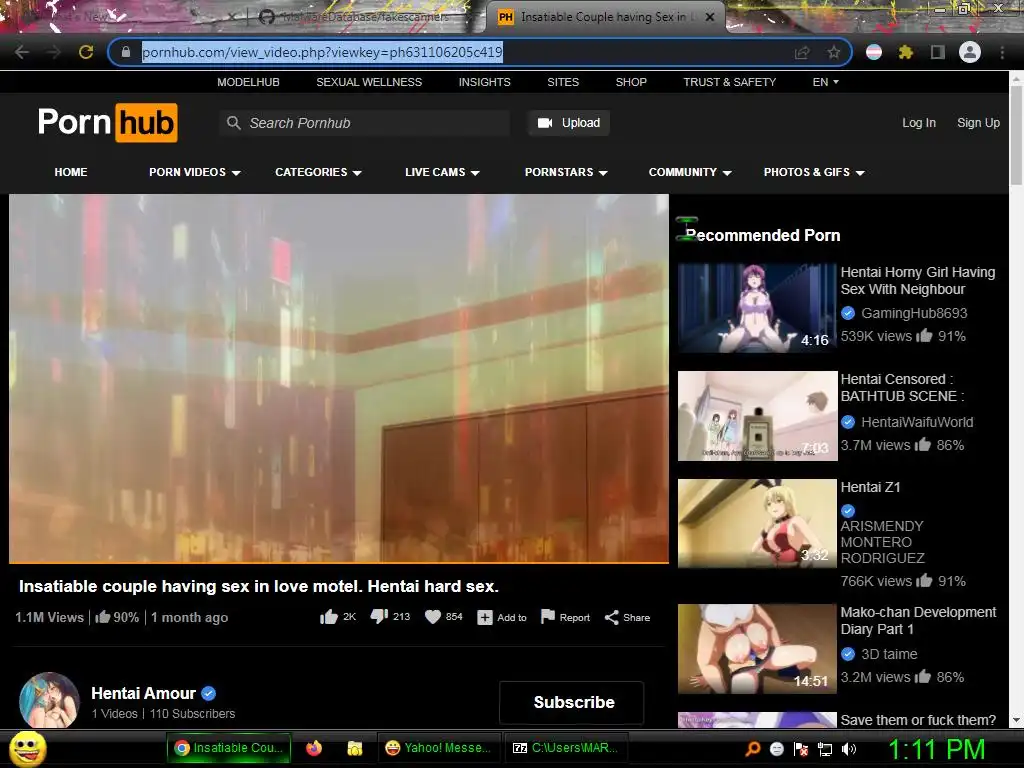1024x768 pixels.
Task: Click the network monitor tray icon
Action: click(x=825, y=748)
